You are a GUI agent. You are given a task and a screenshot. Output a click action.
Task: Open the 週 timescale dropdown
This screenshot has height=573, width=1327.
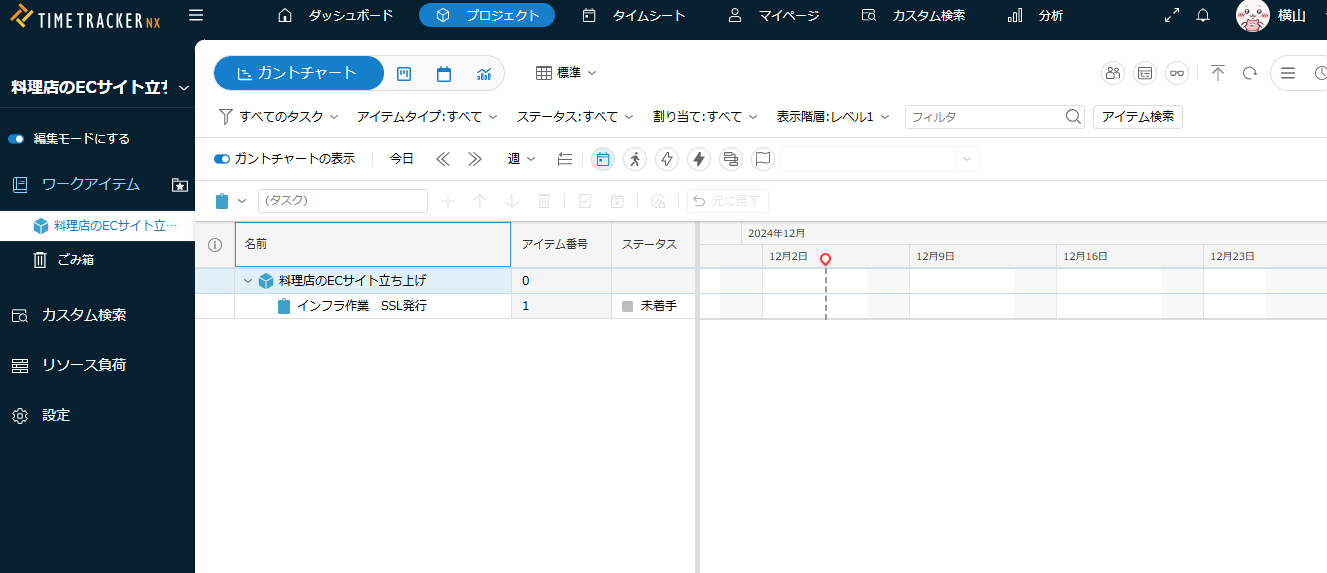click(522, 159)
